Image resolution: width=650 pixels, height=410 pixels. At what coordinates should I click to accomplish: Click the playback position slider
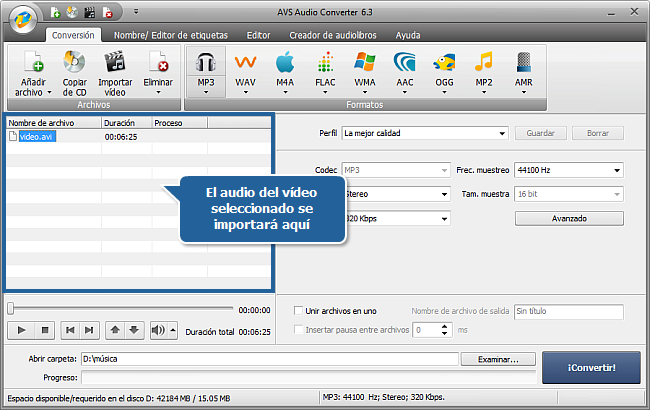click(120, 310)
